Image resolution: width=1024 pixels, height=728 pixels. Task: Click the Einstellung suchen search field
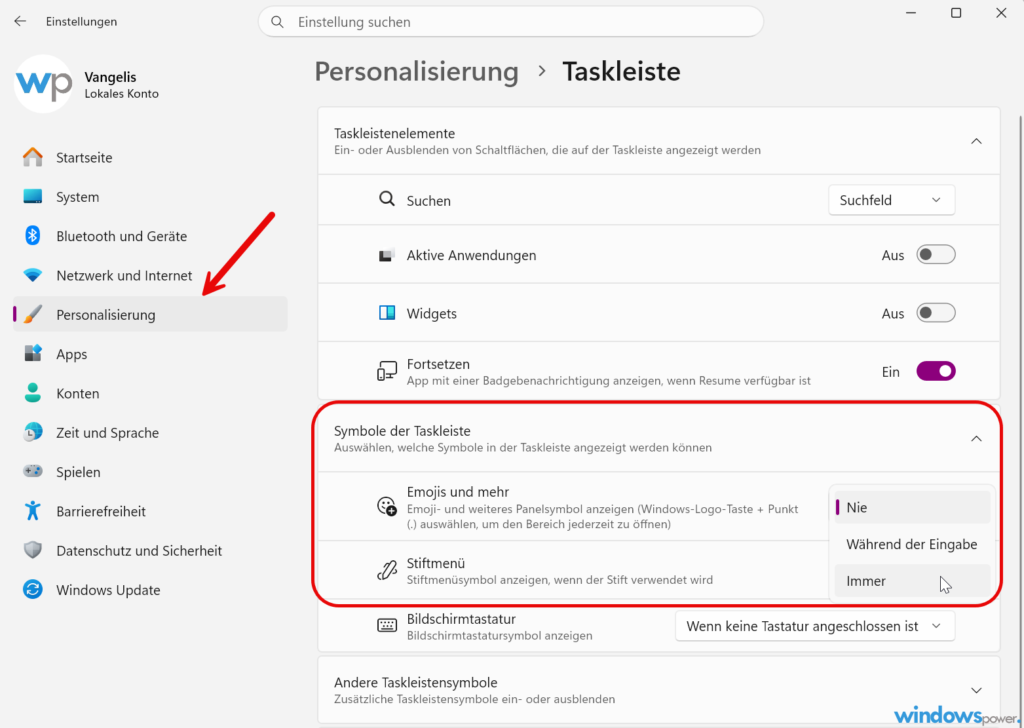tap(511, 22)
